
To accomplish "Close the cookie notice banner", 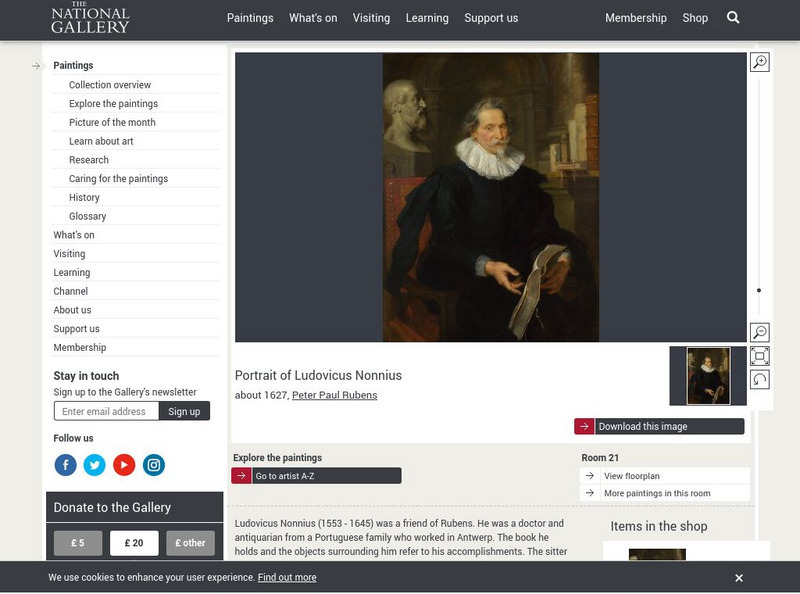I will tap(739, 578).
